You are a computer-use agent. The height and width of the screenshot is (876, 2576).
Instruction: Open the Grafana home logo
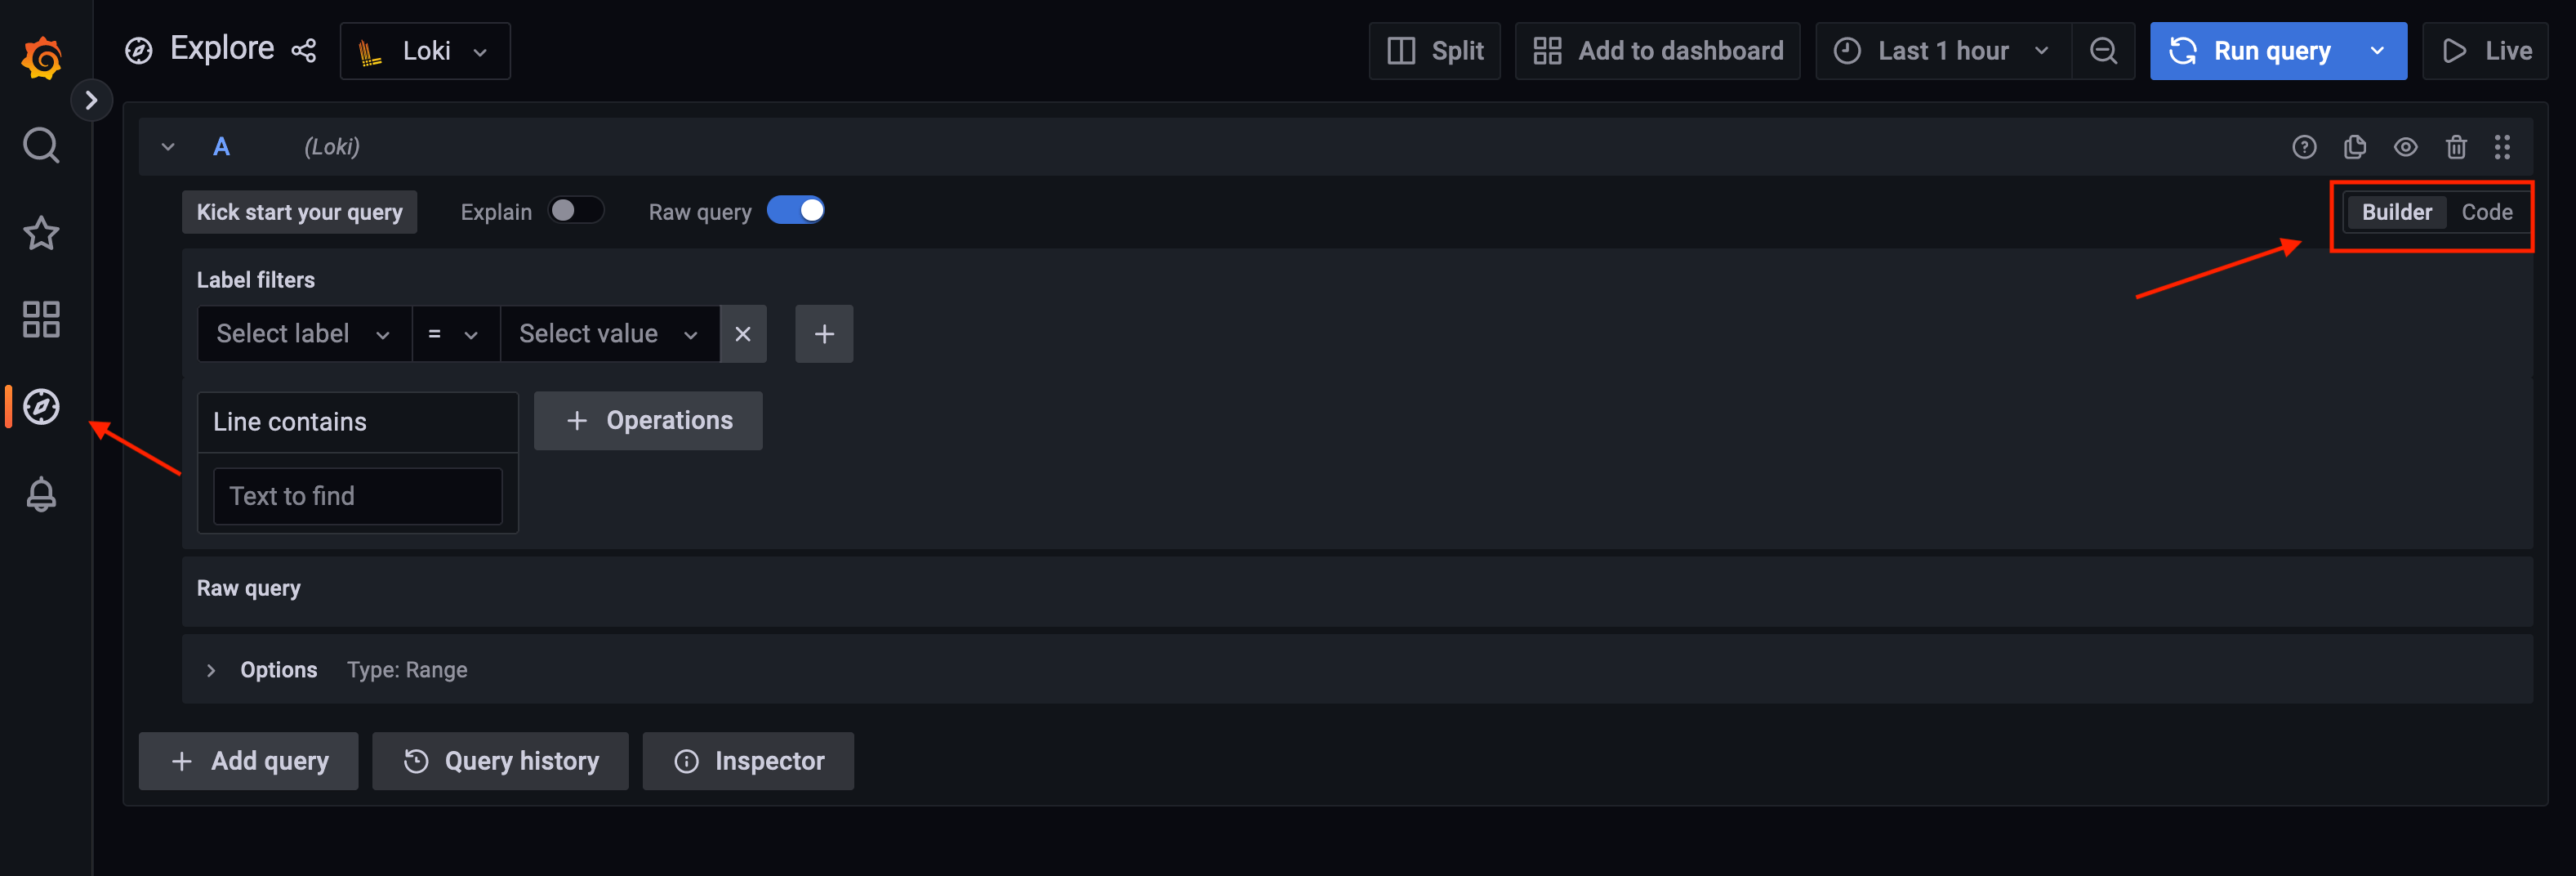41,57
